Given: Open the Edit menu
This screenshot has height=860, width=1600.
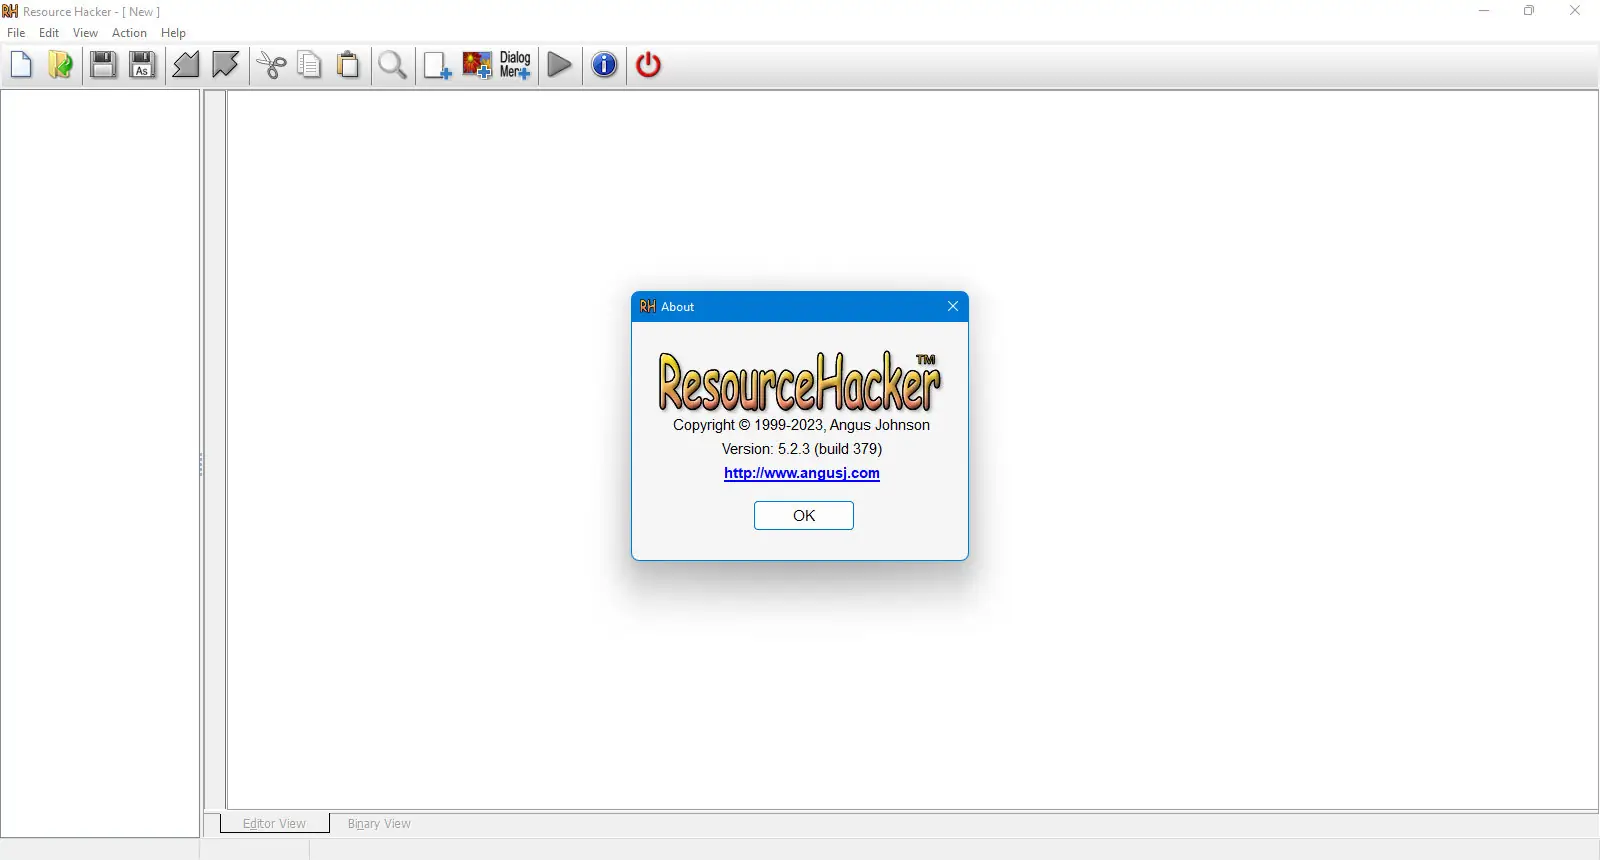Looking at the screenshot, I should click(49, 33).
